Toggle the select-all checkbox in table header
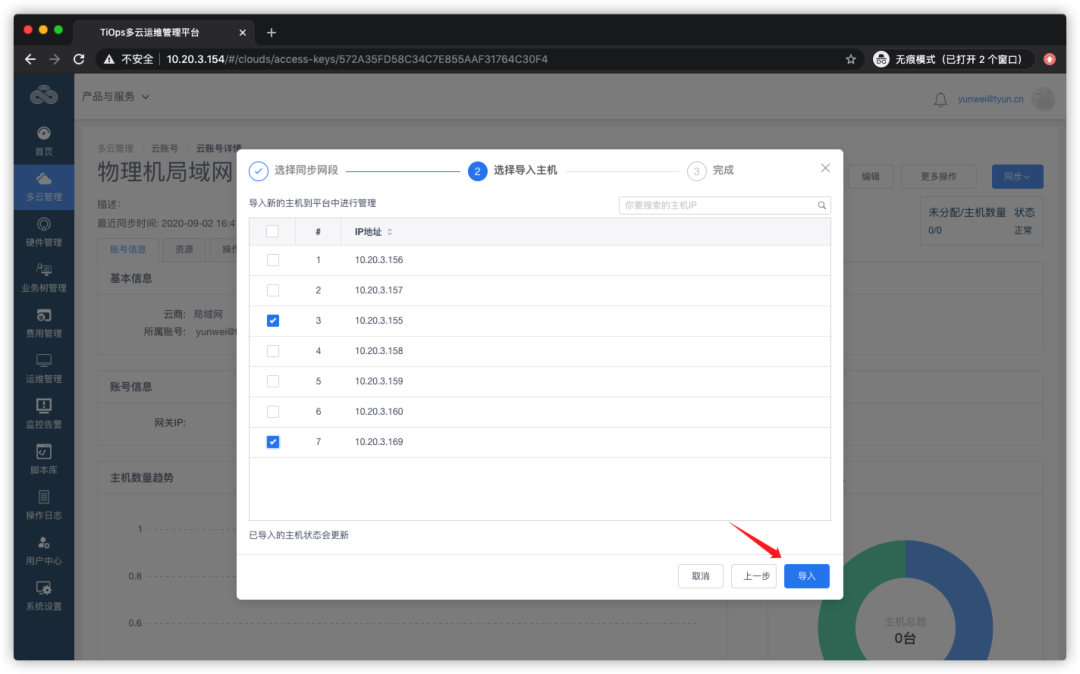This screenshot has width=1080, height=674. [x=272, y=229]
